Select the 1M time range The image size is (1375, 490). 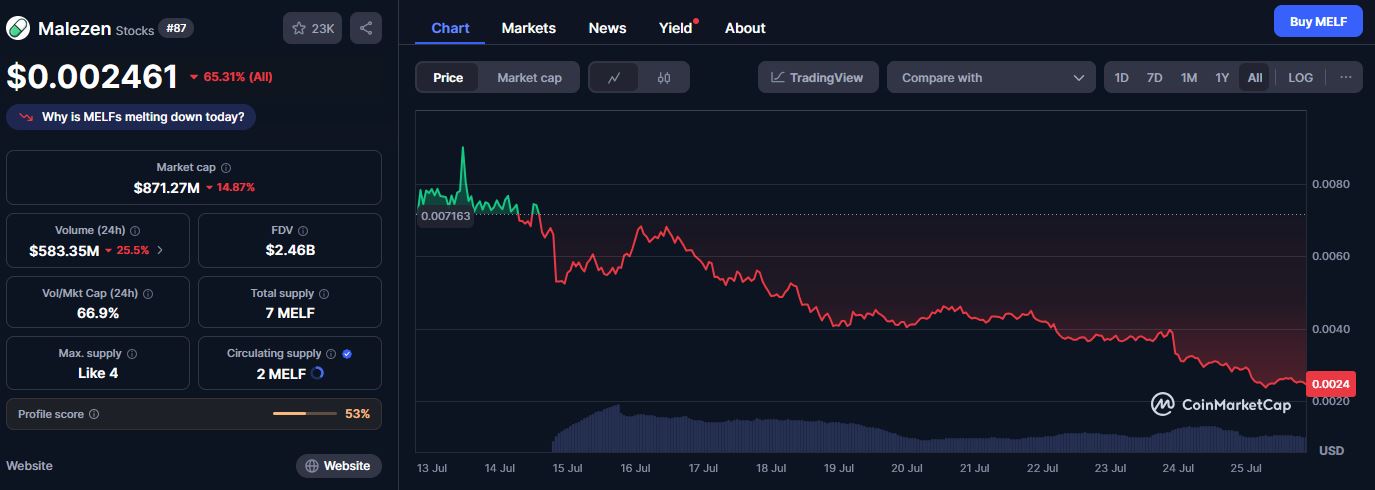pyautogui.click(x=1188, y=77)
